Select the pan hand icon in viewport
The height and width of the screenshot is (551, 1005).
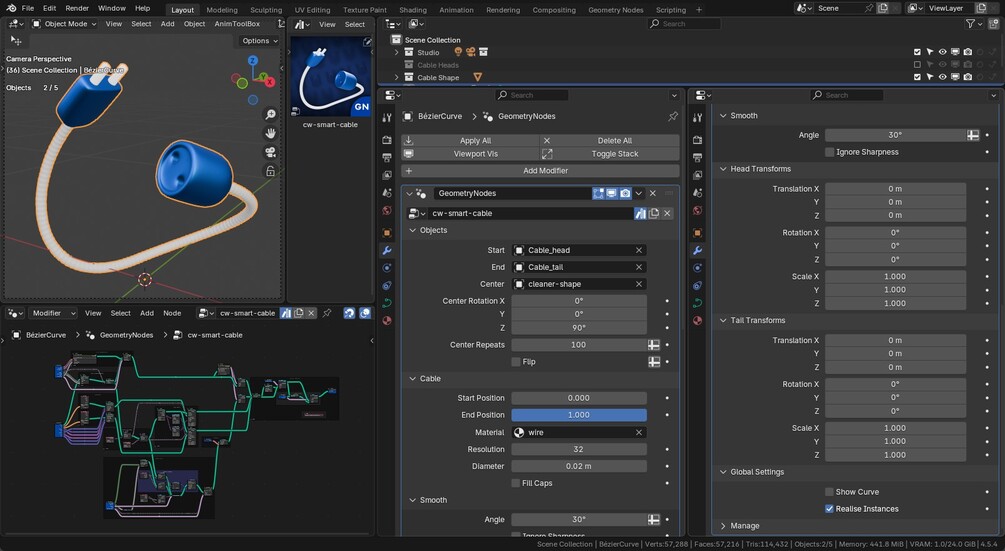point(270,133)
